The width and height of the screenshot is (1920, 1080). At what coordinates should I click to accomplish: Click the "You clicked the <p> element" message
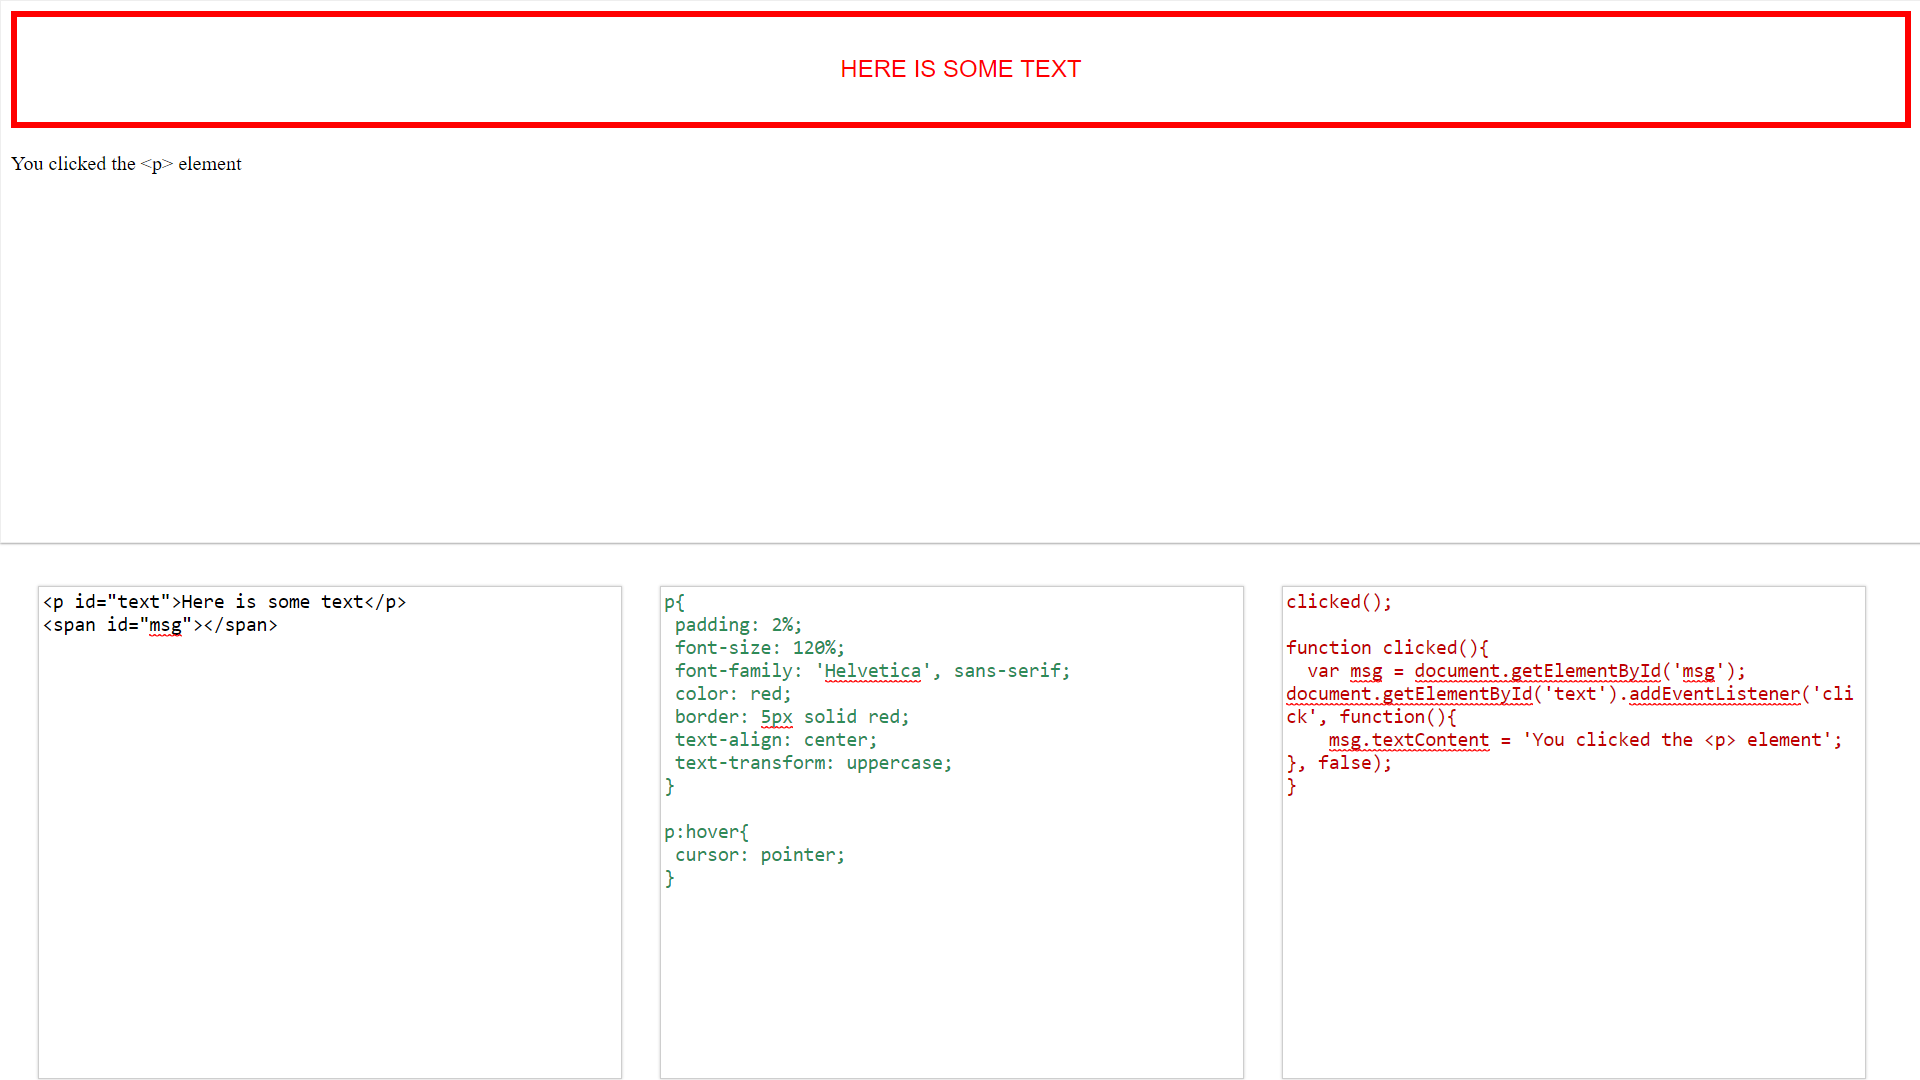point(126,164)
